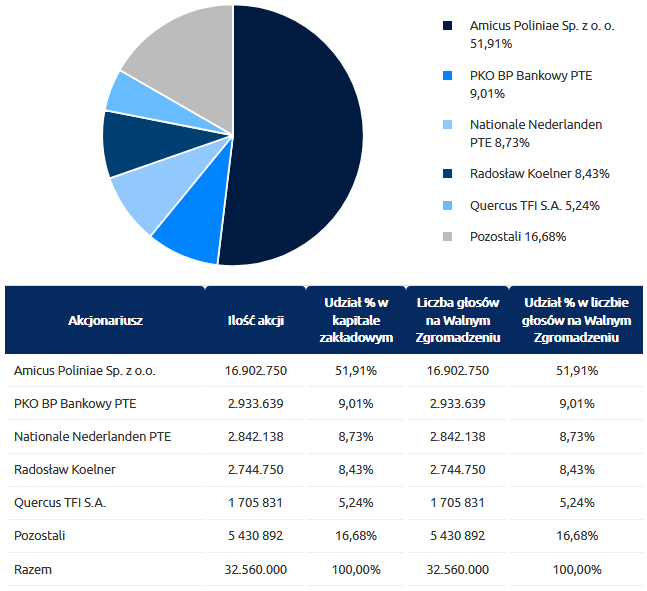Click 1 705 831 in the votes count column

pyautogui.click(x=458, y=503)
